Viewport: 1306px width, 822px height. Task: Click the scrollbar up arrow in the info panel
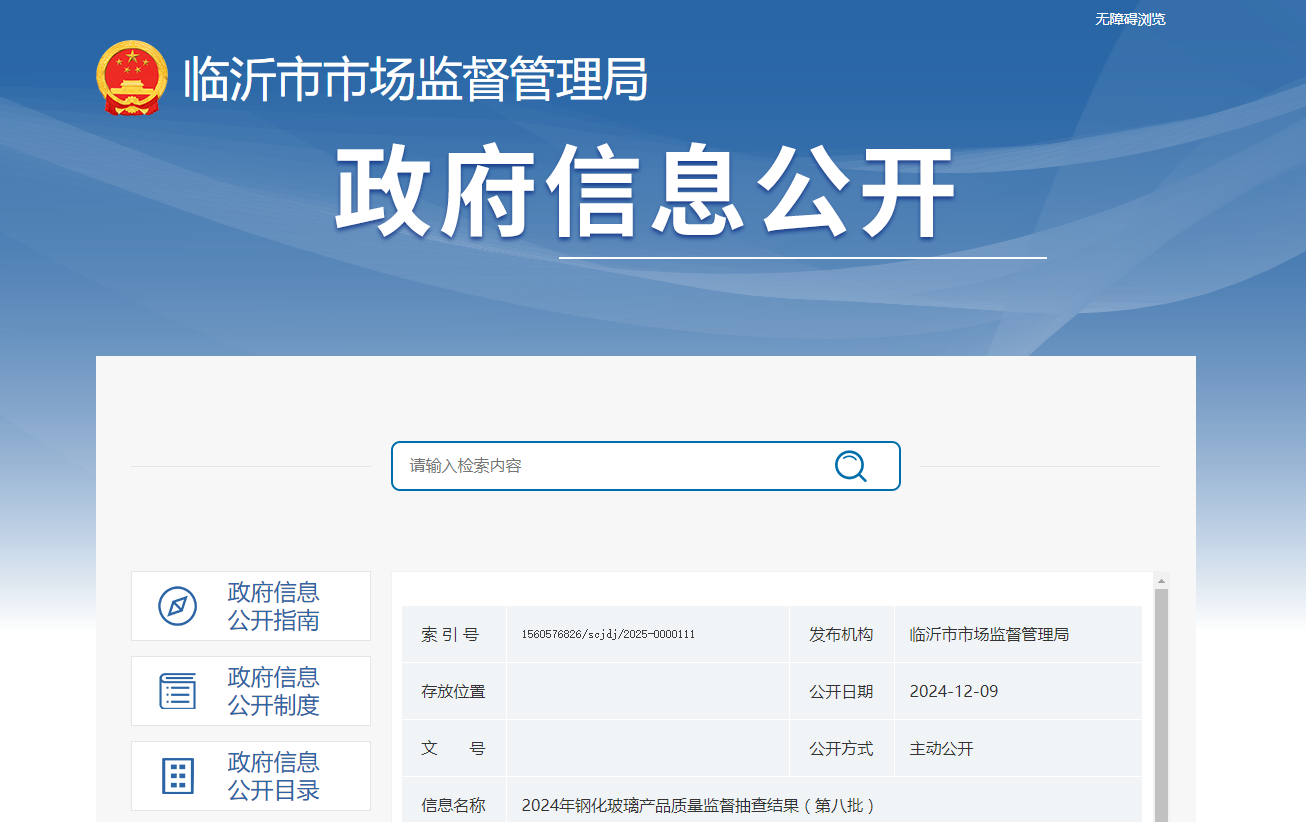pos(1161,580)
